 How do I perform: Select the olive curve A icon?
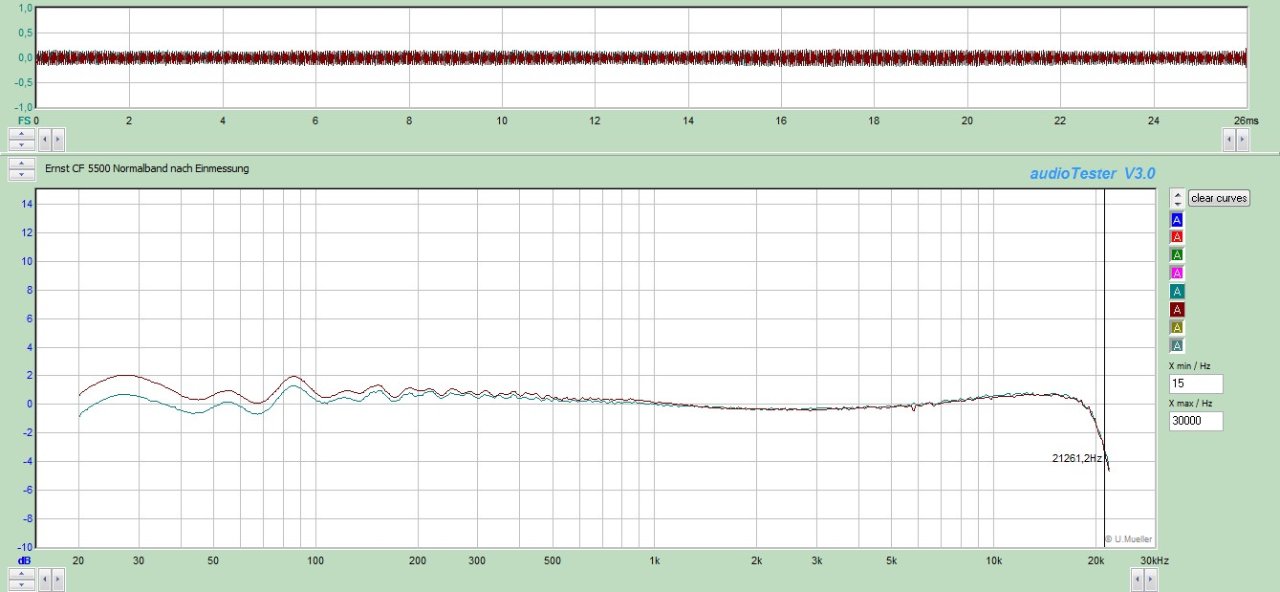tap(1177, 327)
